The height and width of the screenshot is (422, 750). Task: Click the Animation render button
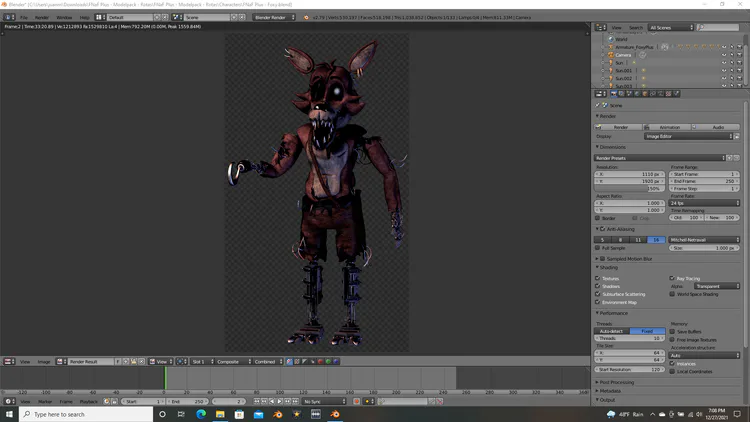click(x=667, y=127)
